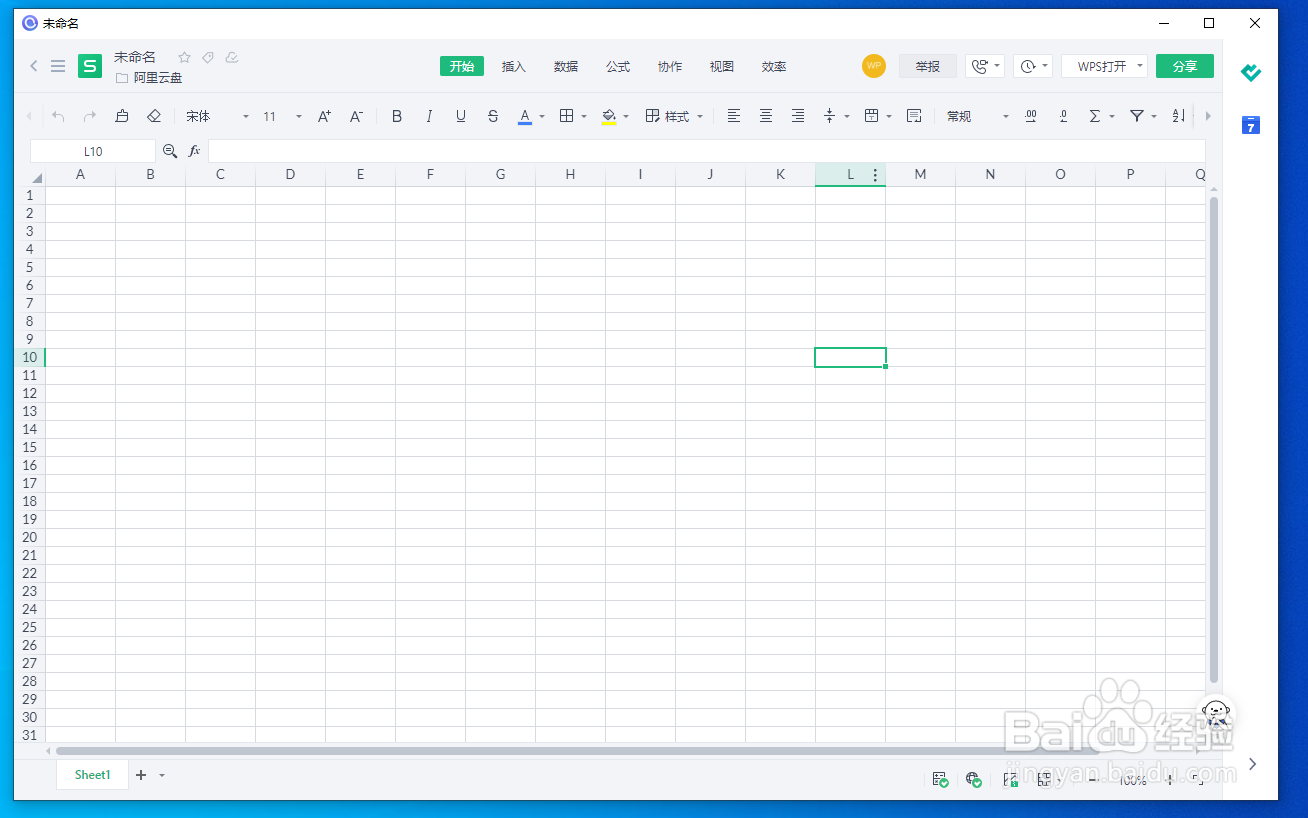Open the font color dropdown arrow

pos(542,117)
